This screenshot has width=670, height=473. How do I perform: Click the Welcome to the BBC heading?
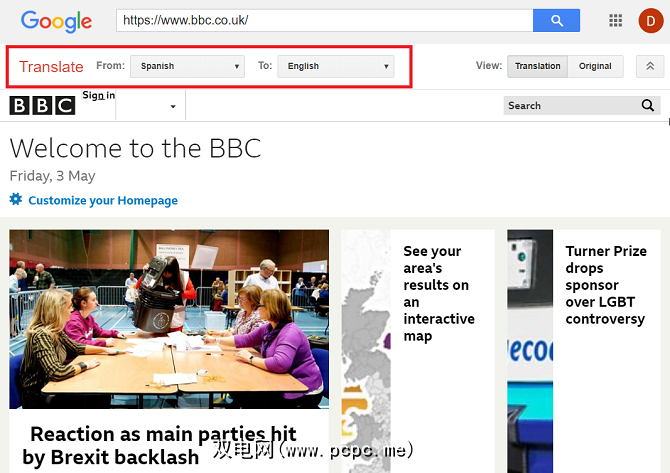point(135,149)
